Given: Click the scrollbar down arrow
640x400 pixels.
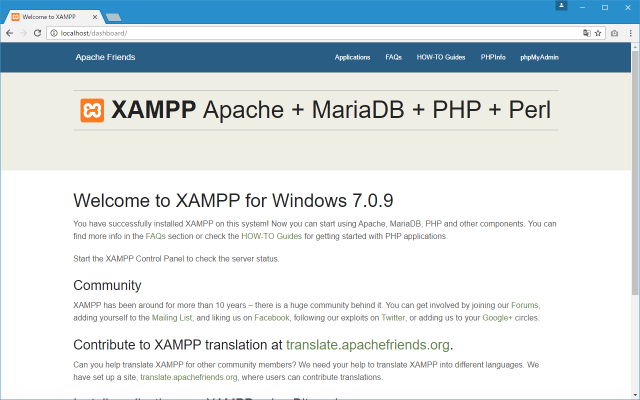Looking at the screenshot, I should point(635,395).
